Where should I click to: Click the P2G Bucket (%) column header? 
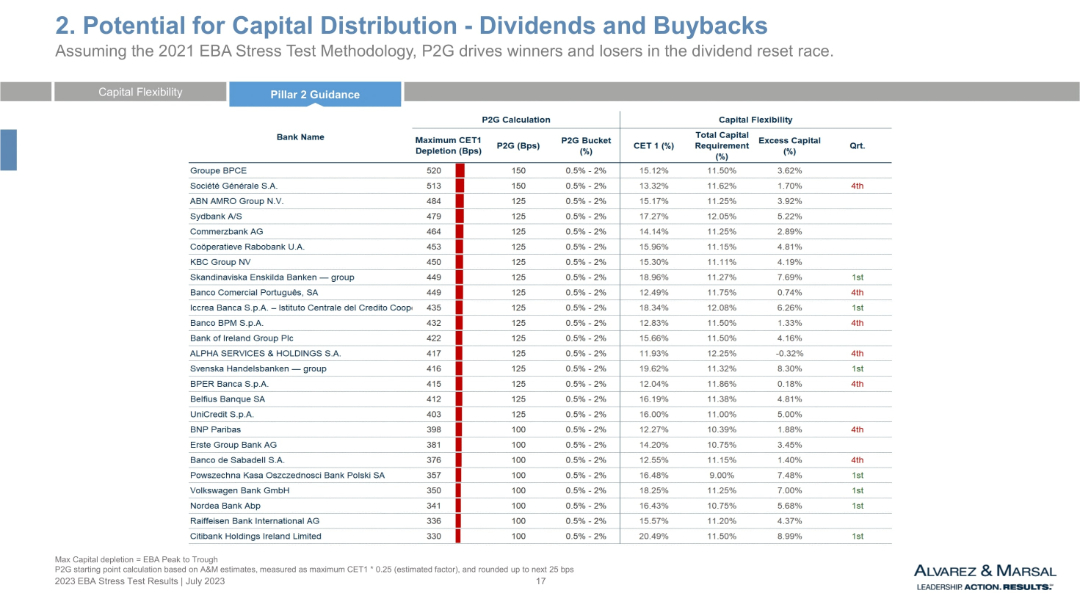pyautogui.click(x=585, y=145)
